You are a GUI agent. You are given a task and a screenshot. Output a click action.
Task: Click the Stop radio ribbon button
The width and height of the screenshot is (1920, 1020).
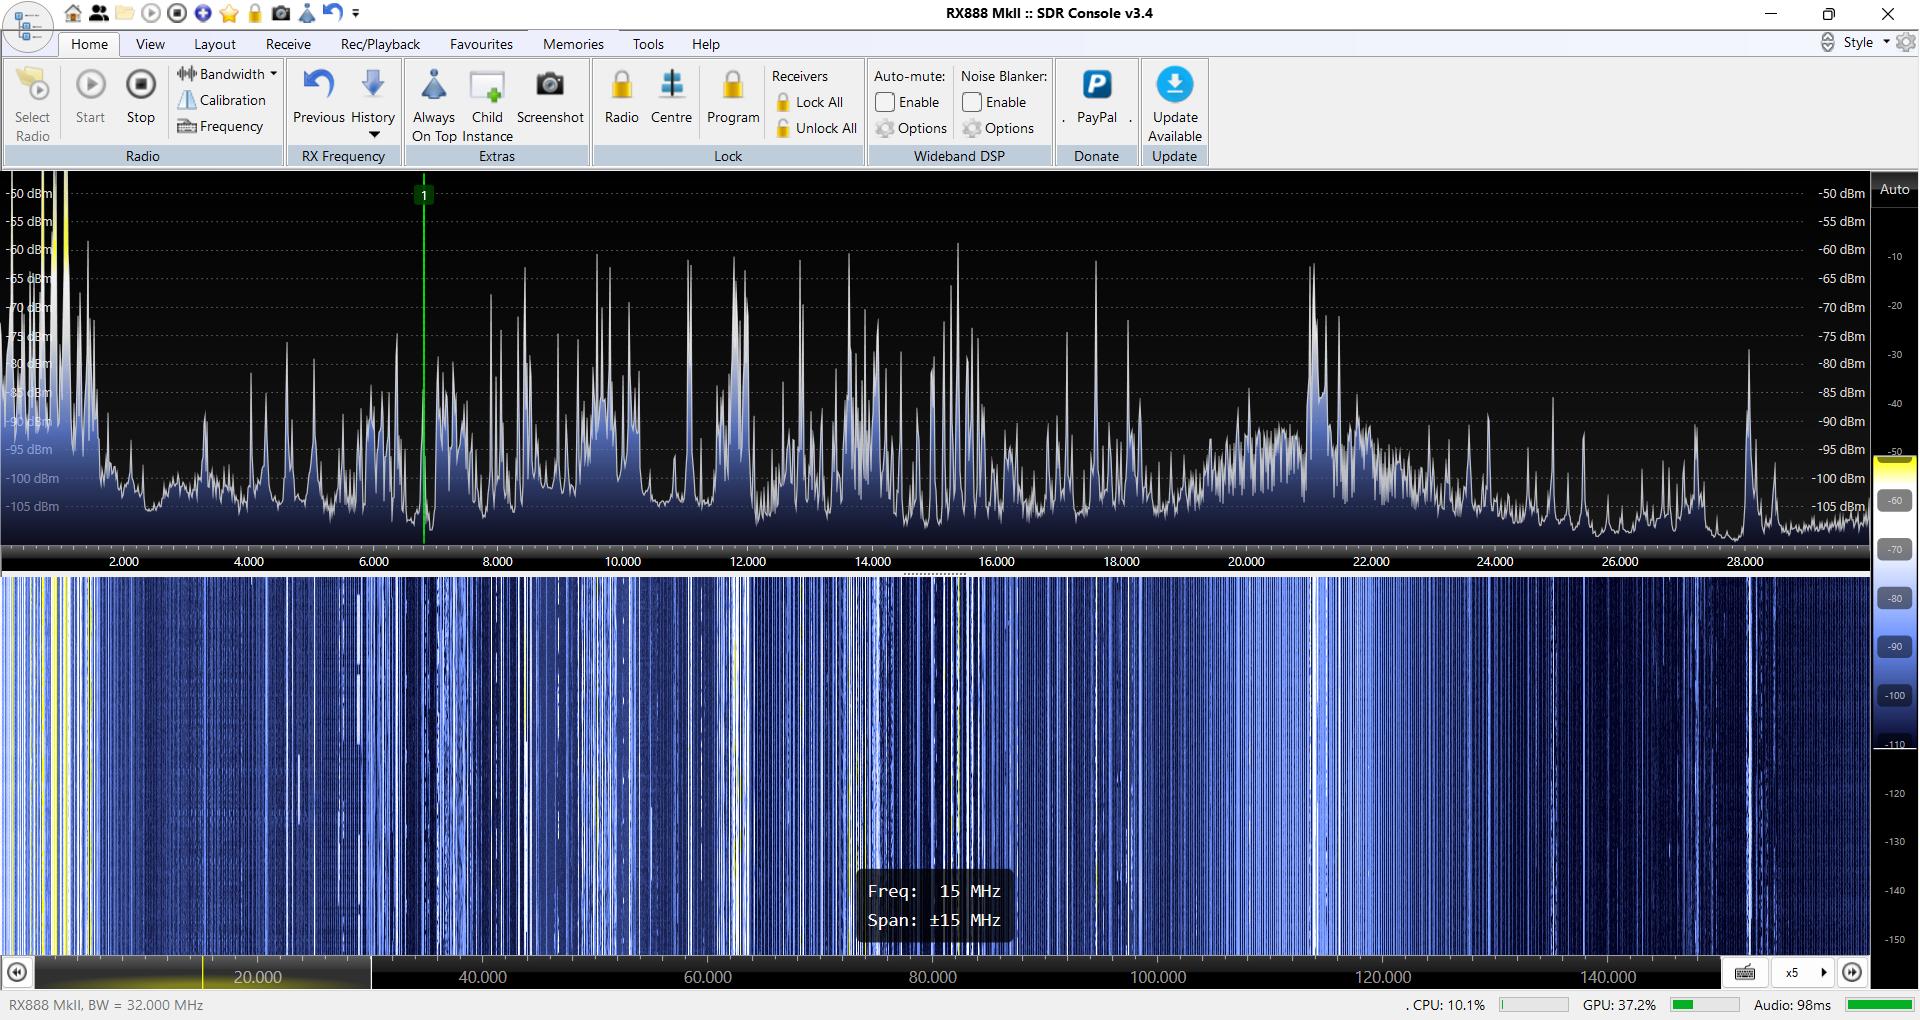(x=141, y=97)
